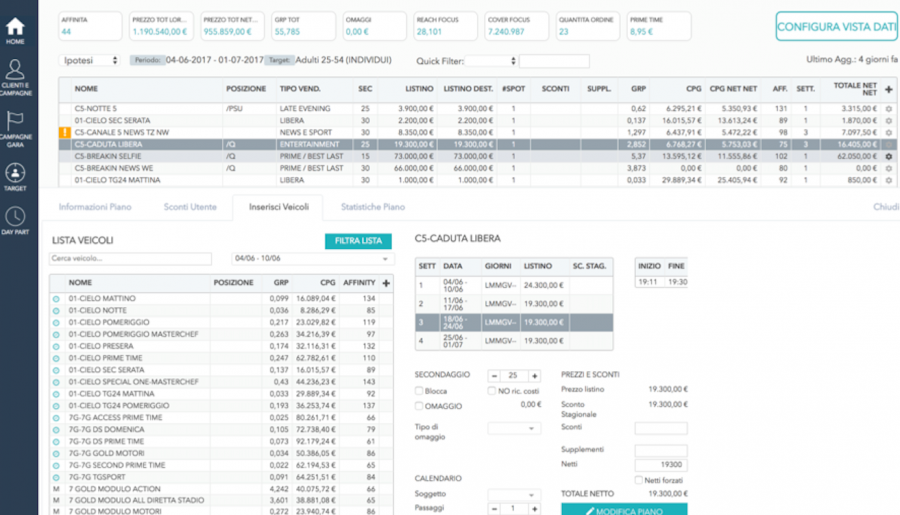This screenshot has height=515, width=900.
Task: Add 01-CIELO MATTINO using its plus icon
Action: 56,299
